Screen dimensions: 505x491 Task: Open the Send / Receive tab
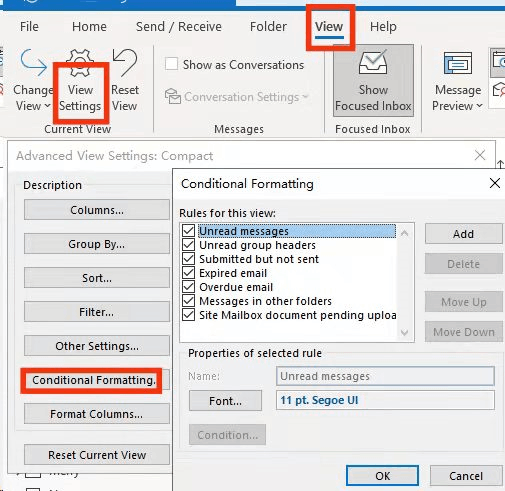point(179,27)
